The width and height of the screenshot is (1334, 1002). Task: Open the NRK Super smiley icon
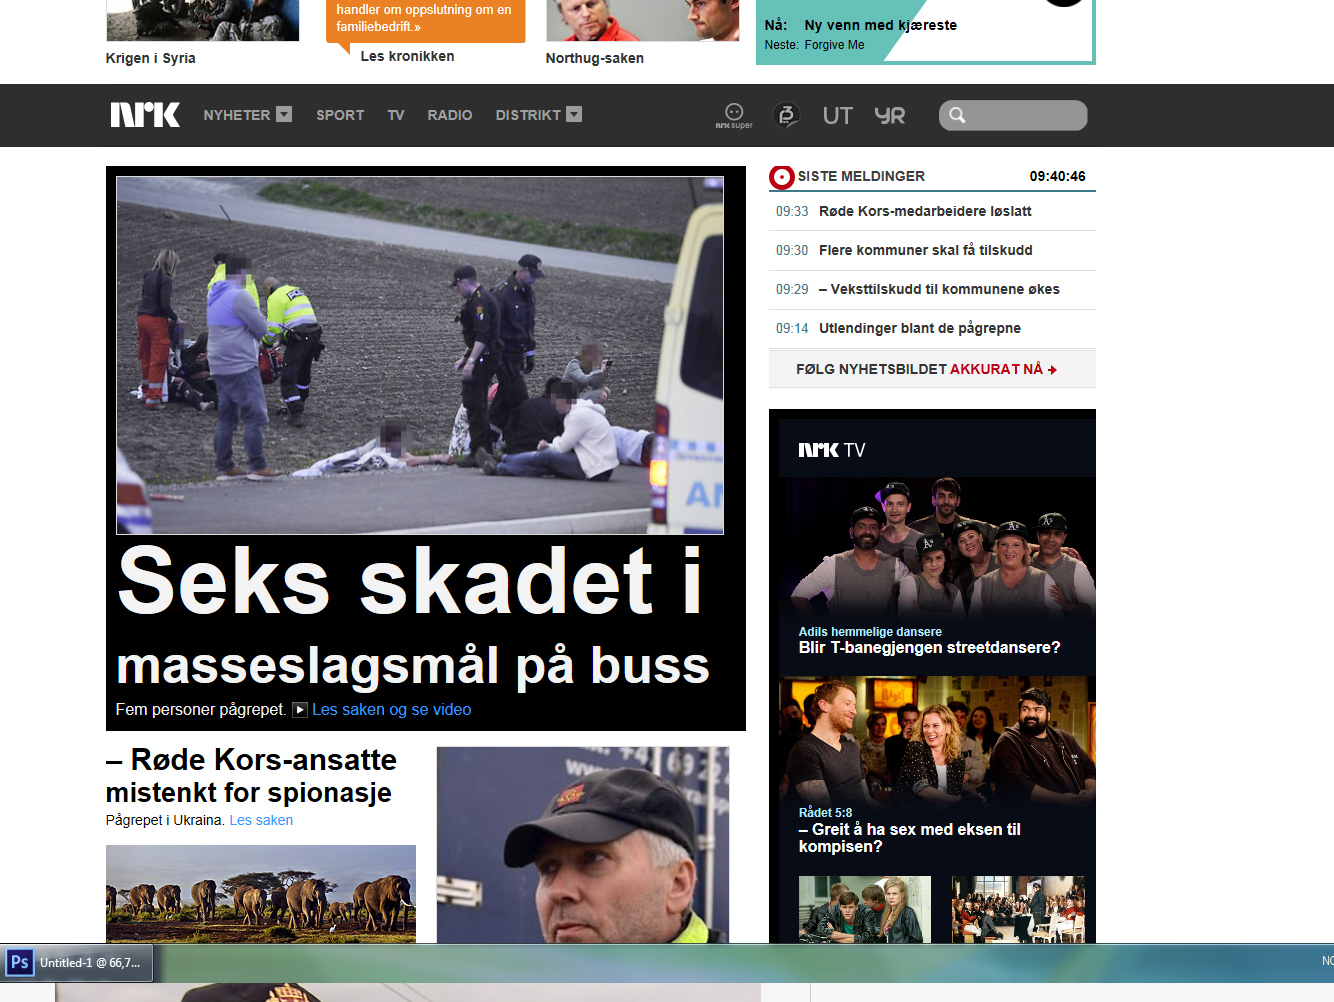click(734, 115)
